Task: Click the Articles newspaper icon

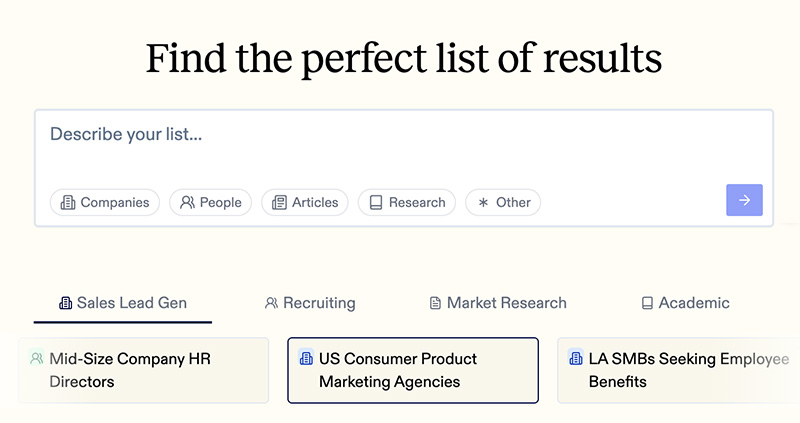Action: [x=279, y=203]
